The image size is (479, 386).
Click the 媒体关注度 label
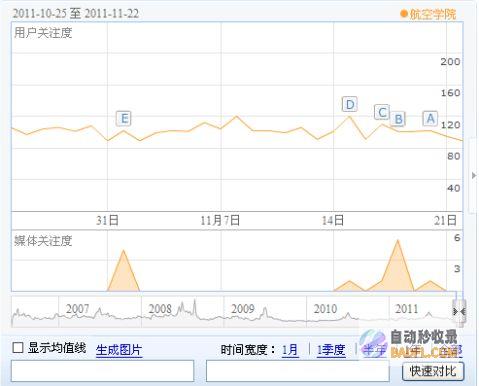(43, 240)
